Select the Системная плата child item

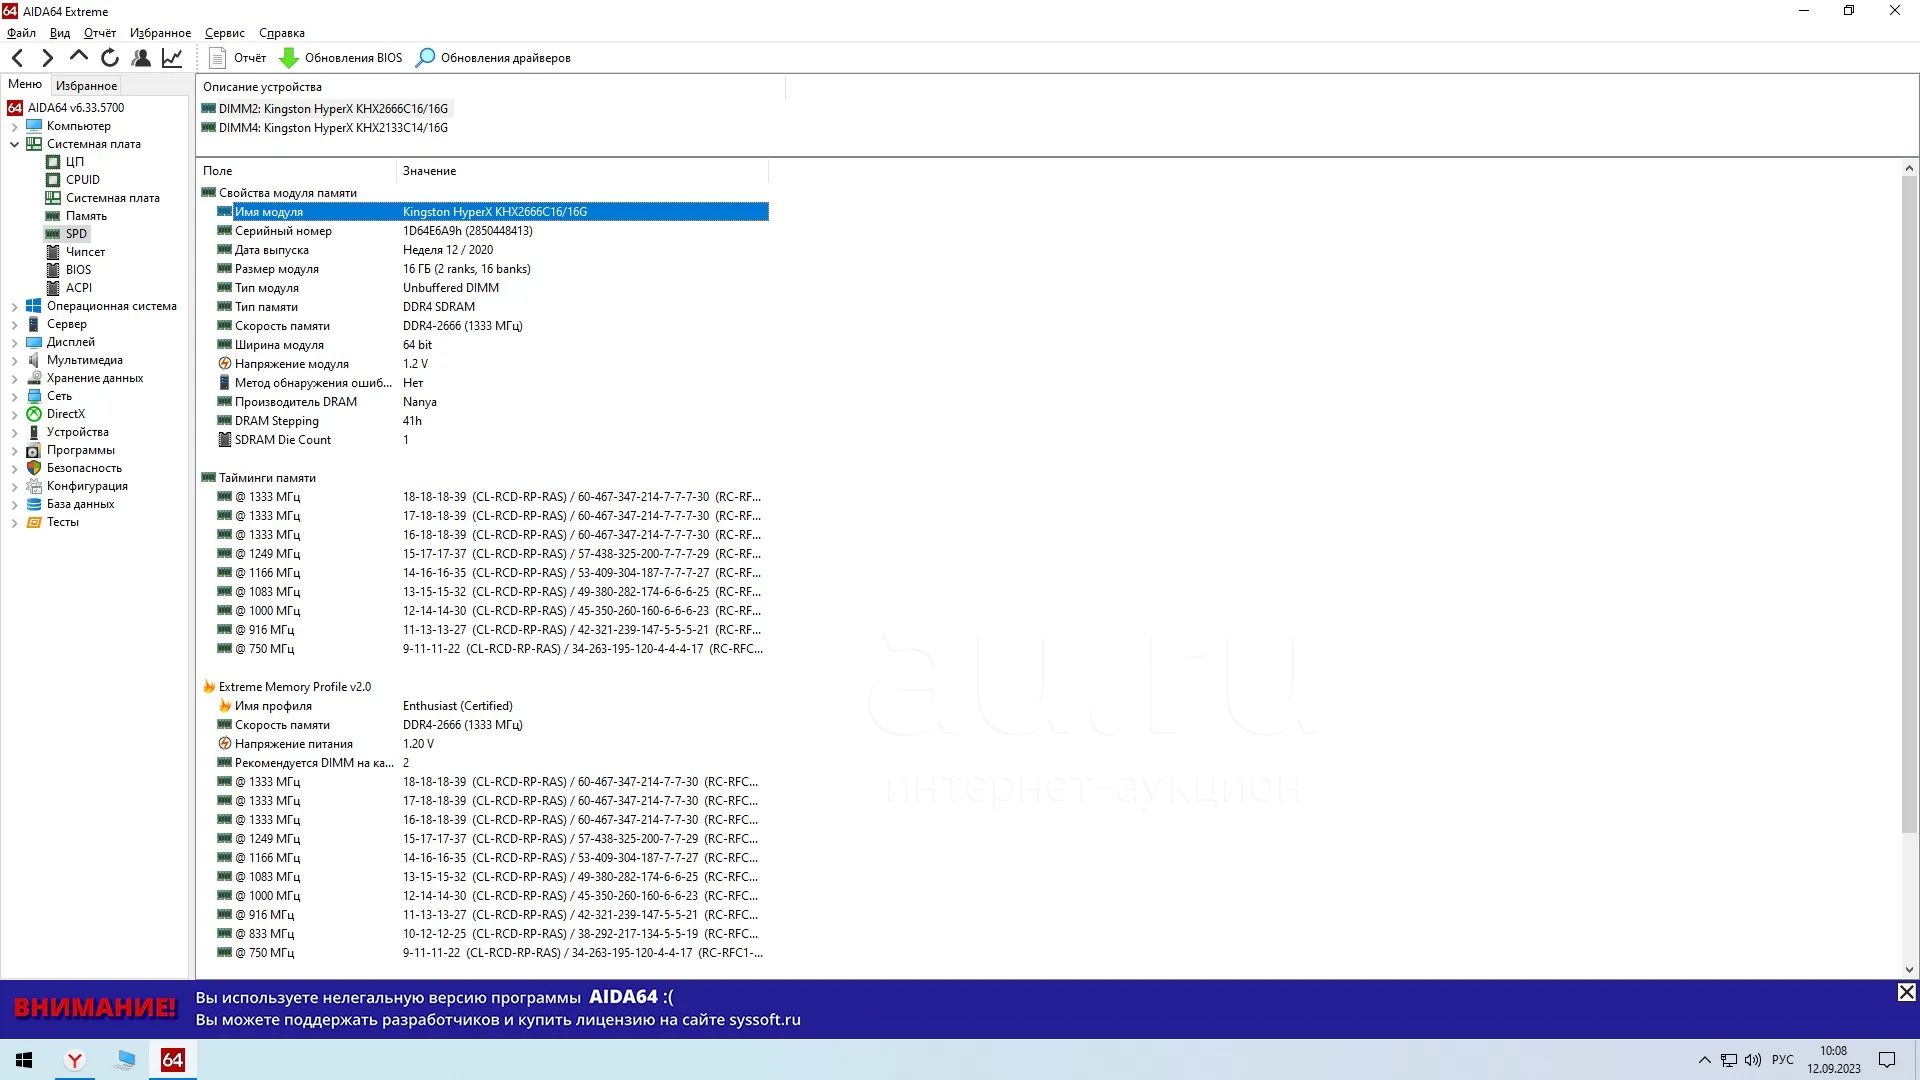point(112,198)
